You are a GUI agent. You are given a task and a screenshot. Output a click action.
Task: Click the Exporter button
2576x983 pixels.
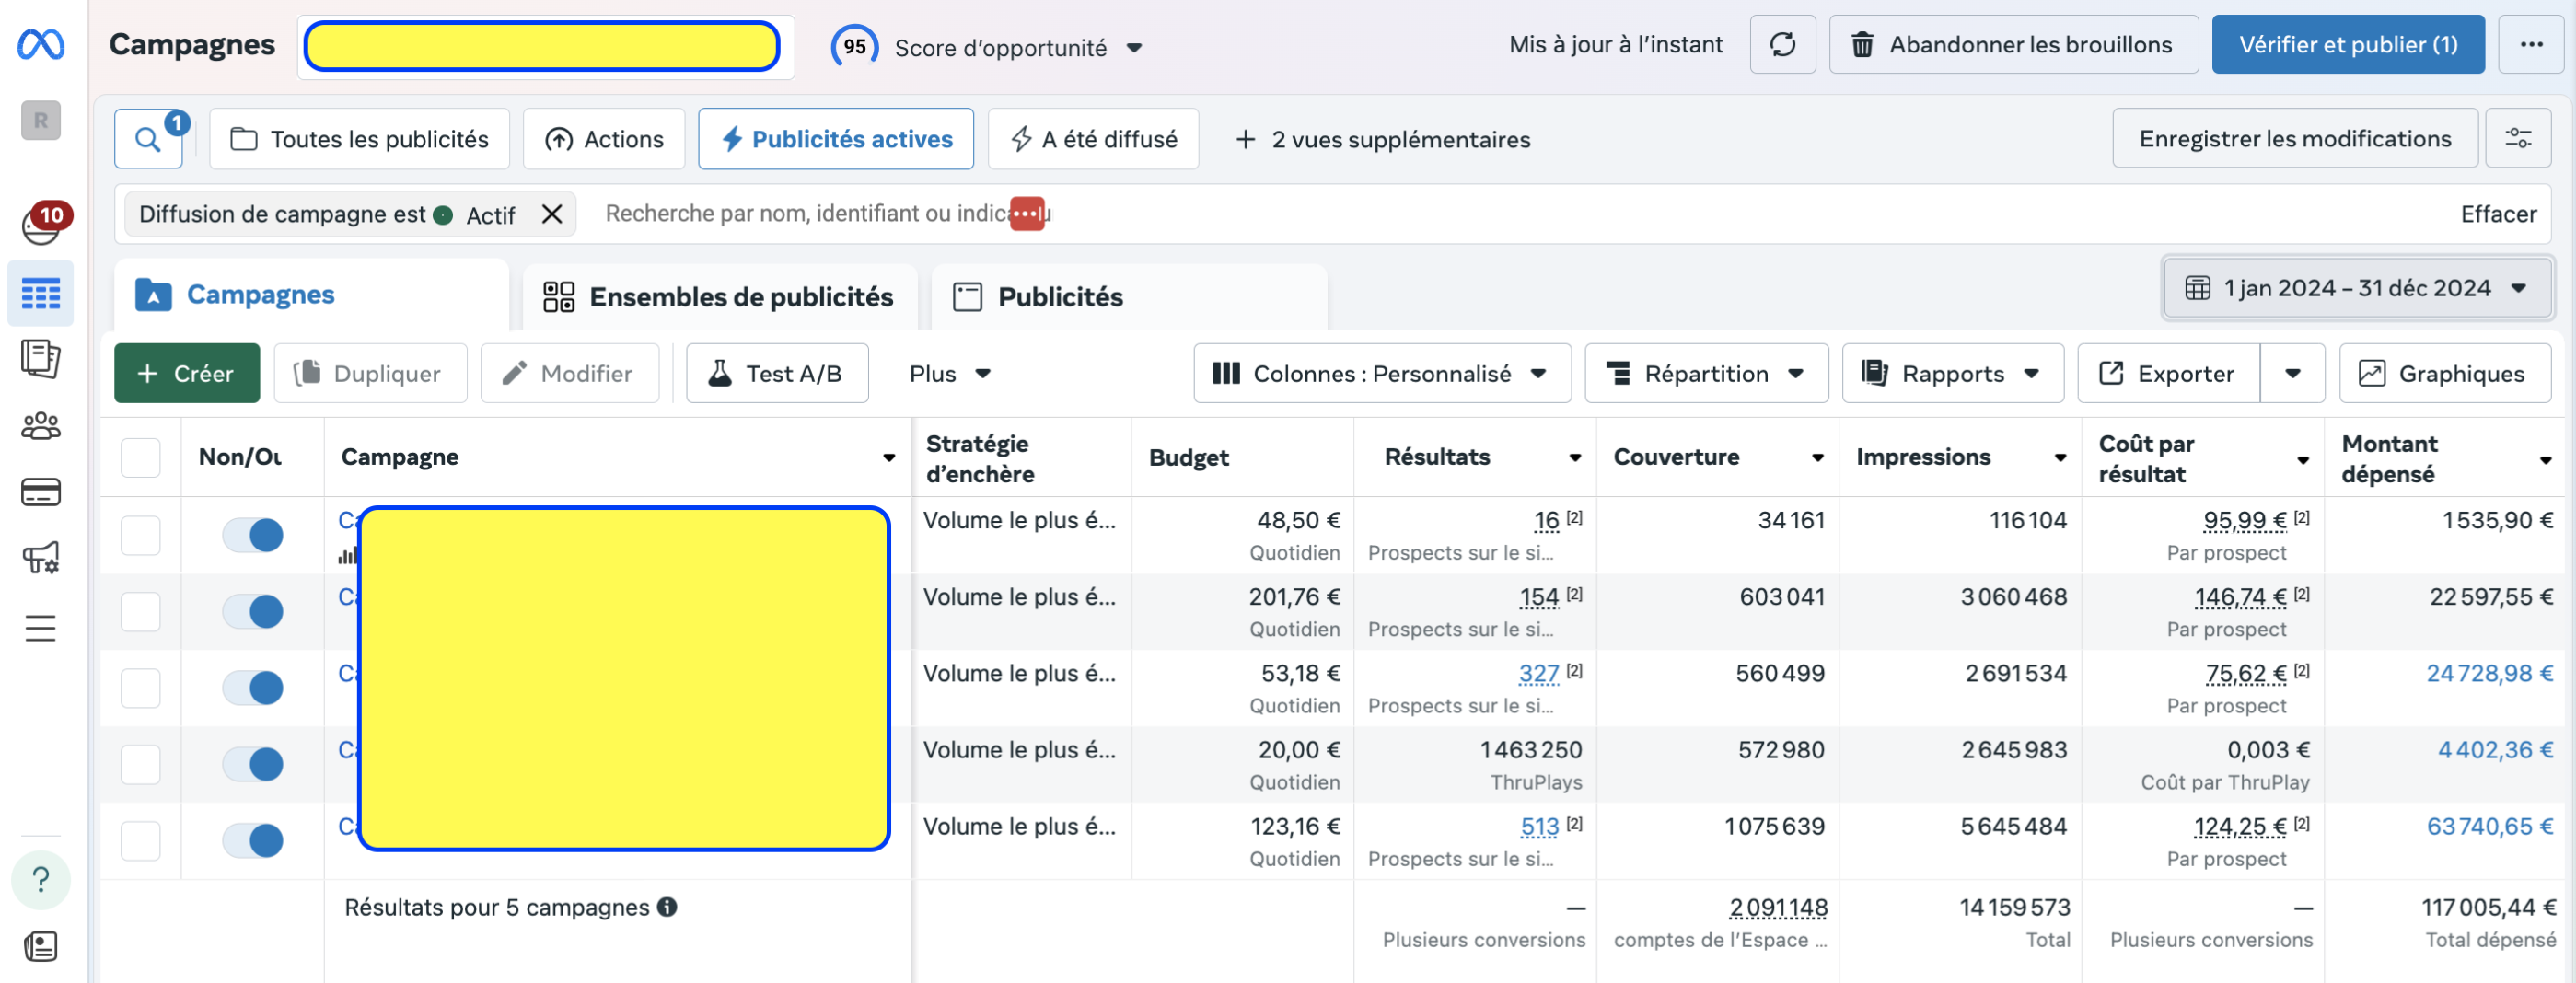coord(2169,373)
